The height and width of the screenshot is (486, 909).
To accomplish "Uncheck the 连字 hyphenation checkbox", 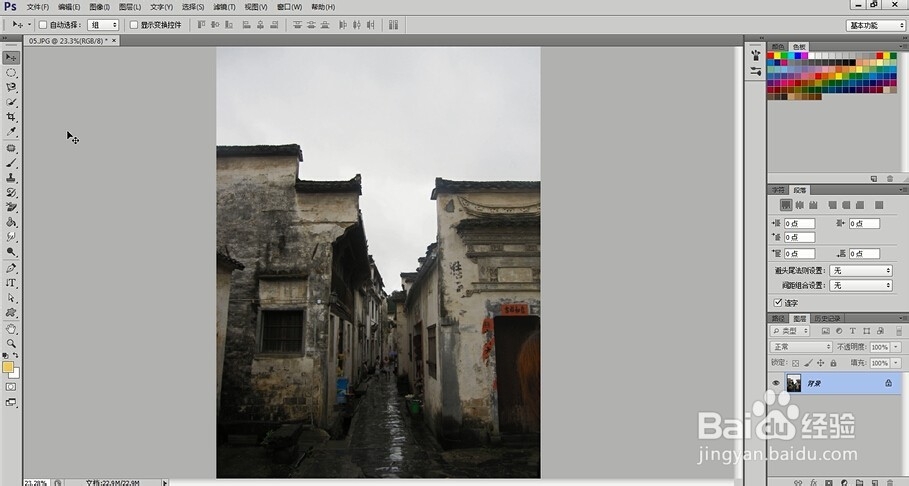I will tap(778, 303).
